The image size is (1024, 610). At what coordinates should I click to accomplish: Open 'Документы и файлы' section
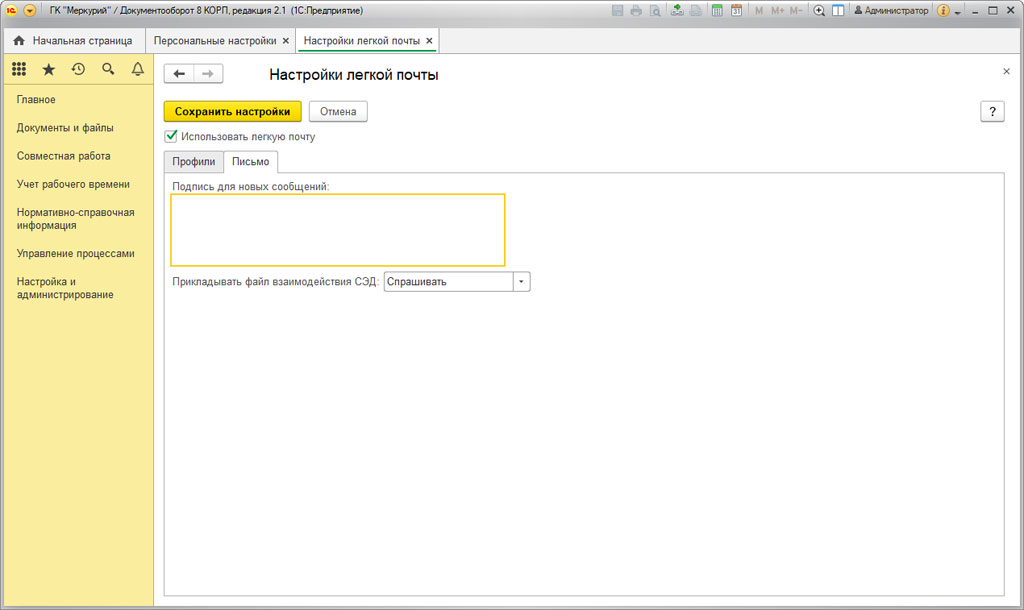[x=65, y=128]
